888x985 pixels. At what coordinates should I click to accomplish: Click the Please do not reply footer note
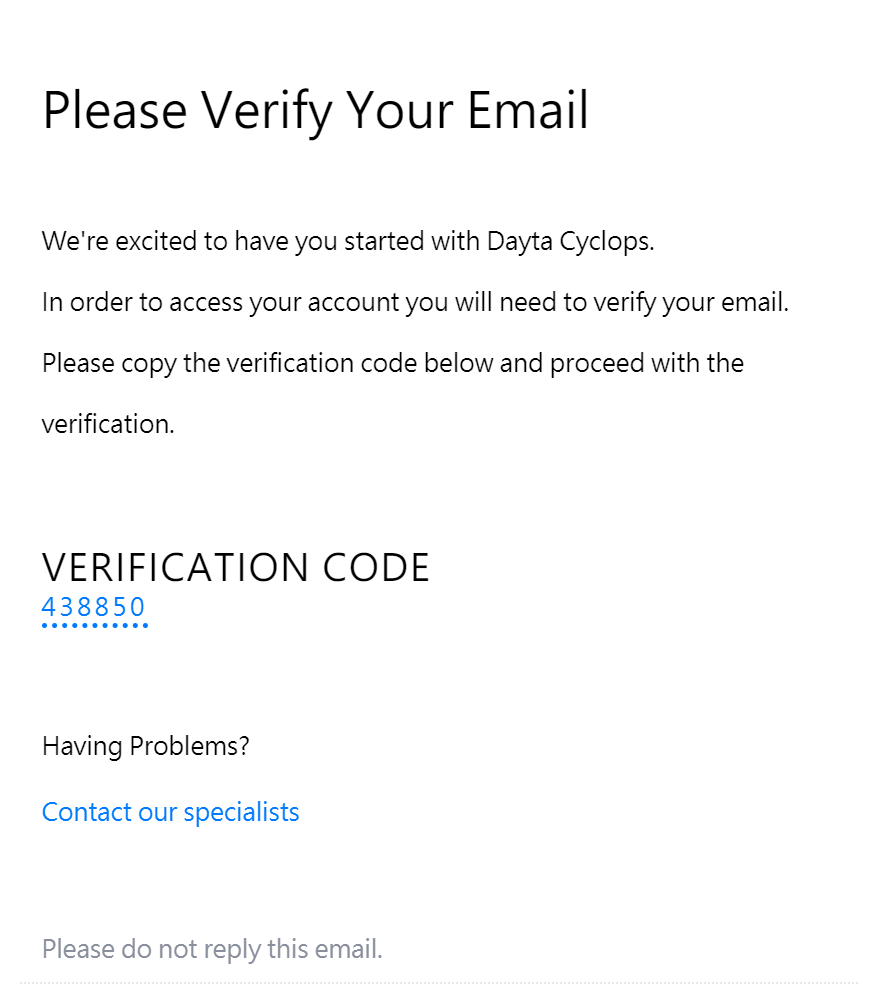tap(212, 949)
